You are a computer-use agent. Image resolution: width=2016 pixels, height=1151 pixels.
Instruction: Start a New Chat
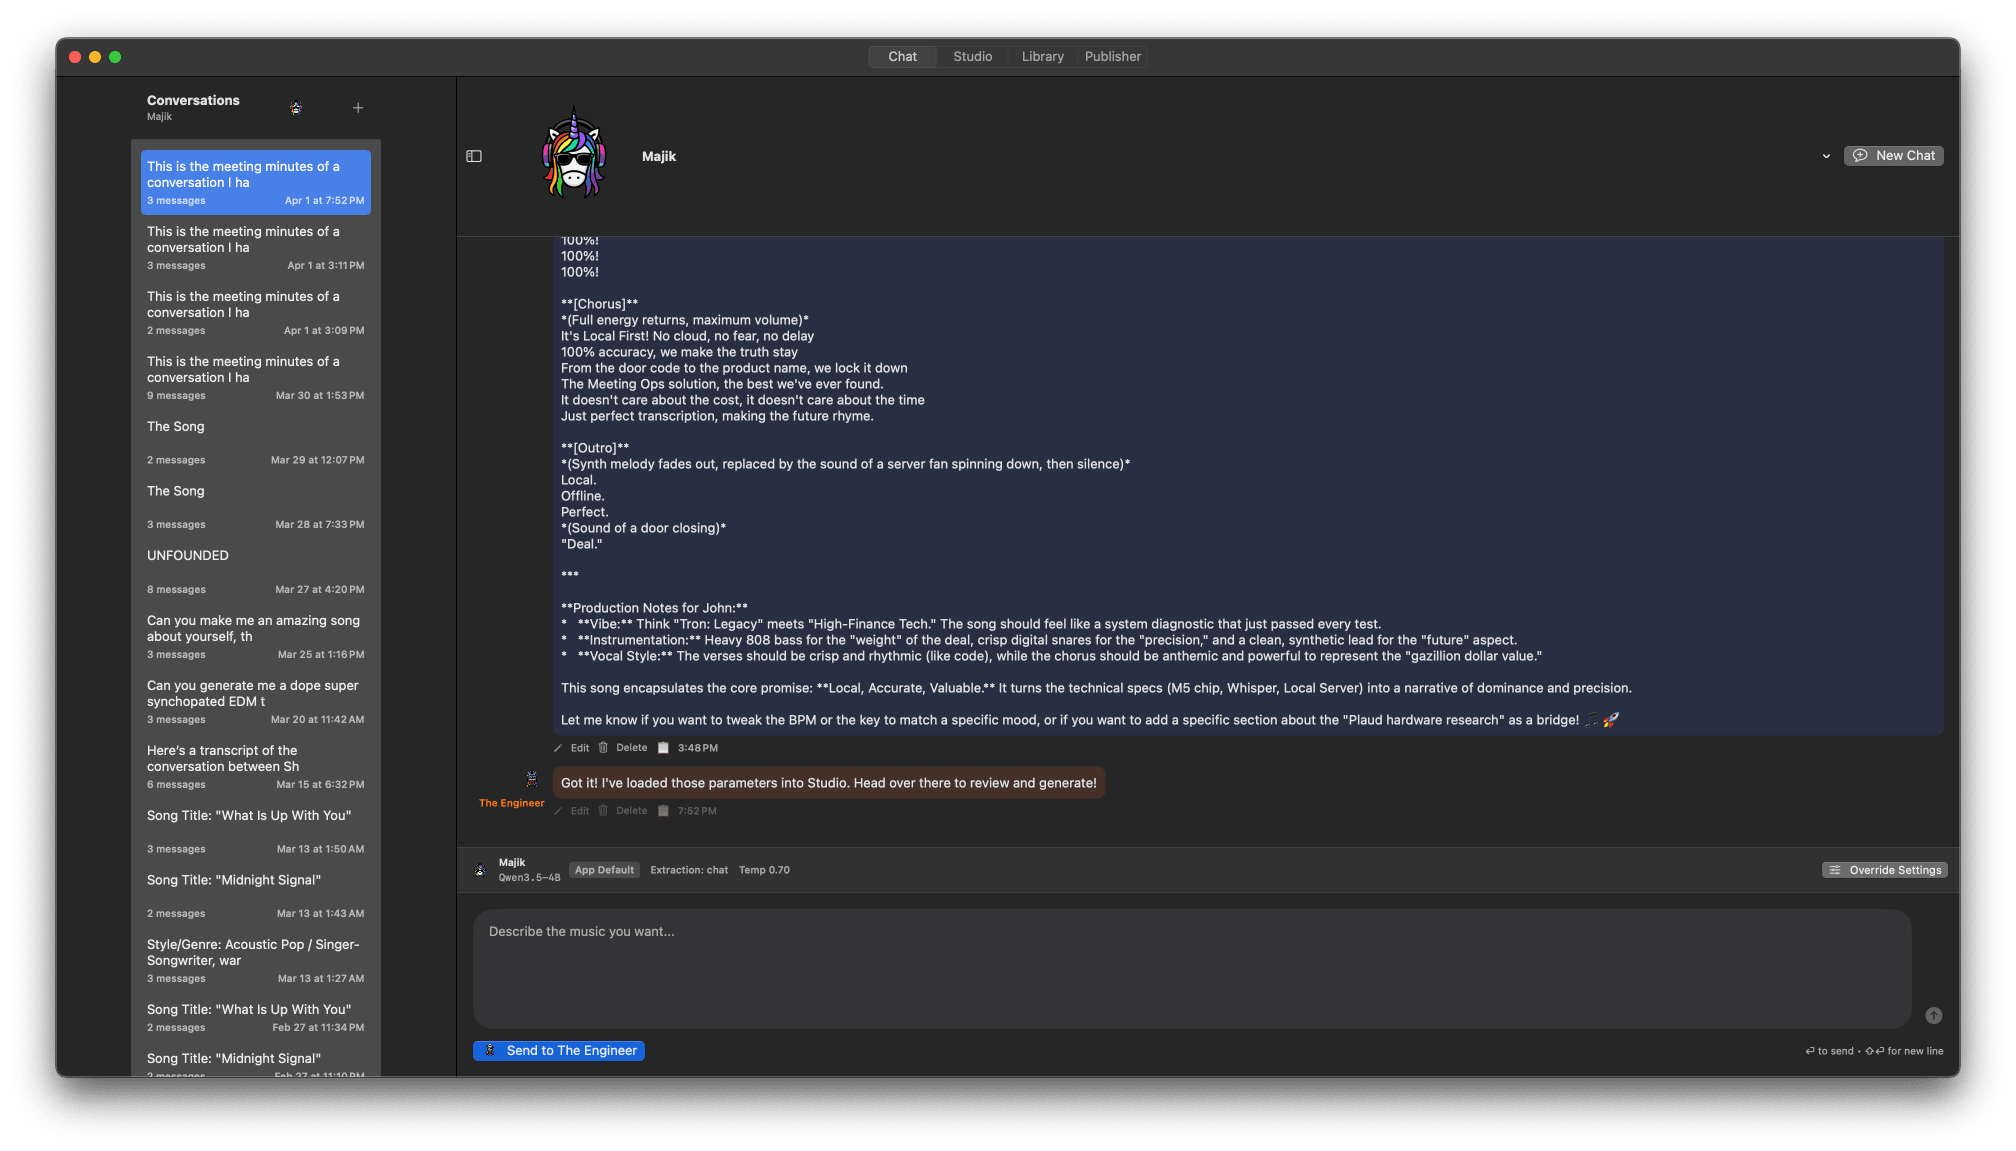click(x=1893, y=155)
